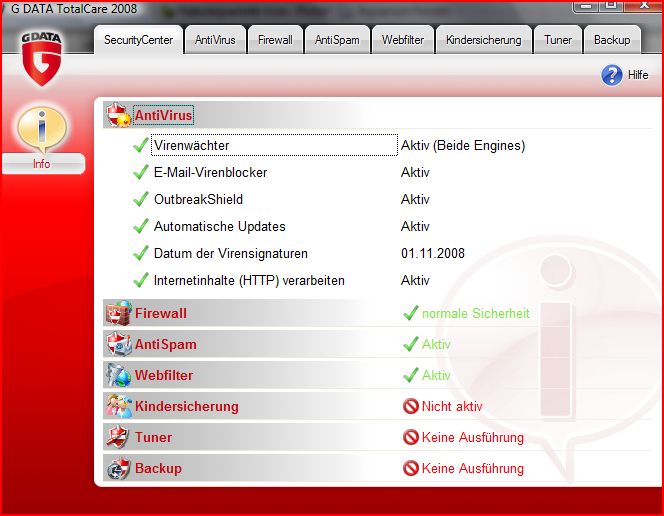Open the Tuner tab
The height and width of the screenshot is (516, 664).
pyautogui.click(x=558, y=40)
